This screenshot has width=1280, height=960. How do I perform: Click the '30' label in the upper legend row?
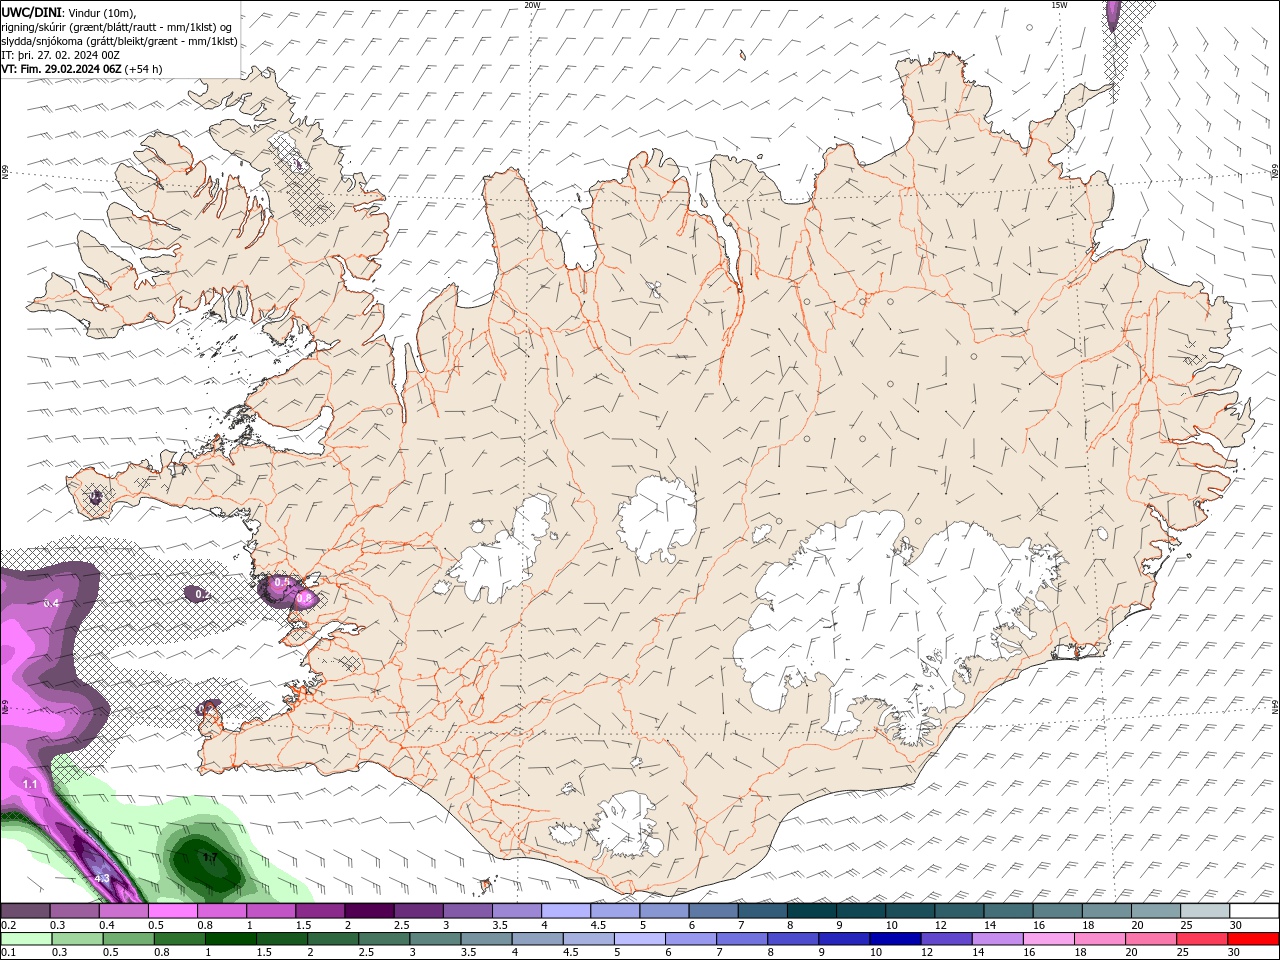pos(1236,925)
